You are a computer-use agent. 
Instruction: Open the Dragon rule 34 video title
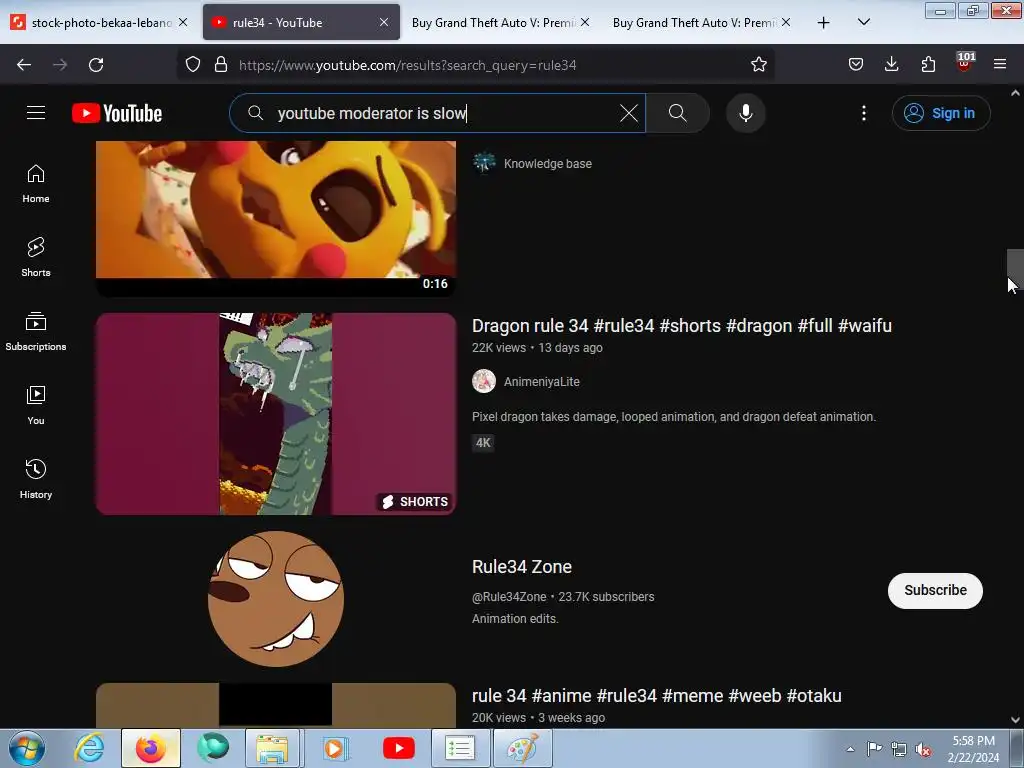tap(682, 325)
